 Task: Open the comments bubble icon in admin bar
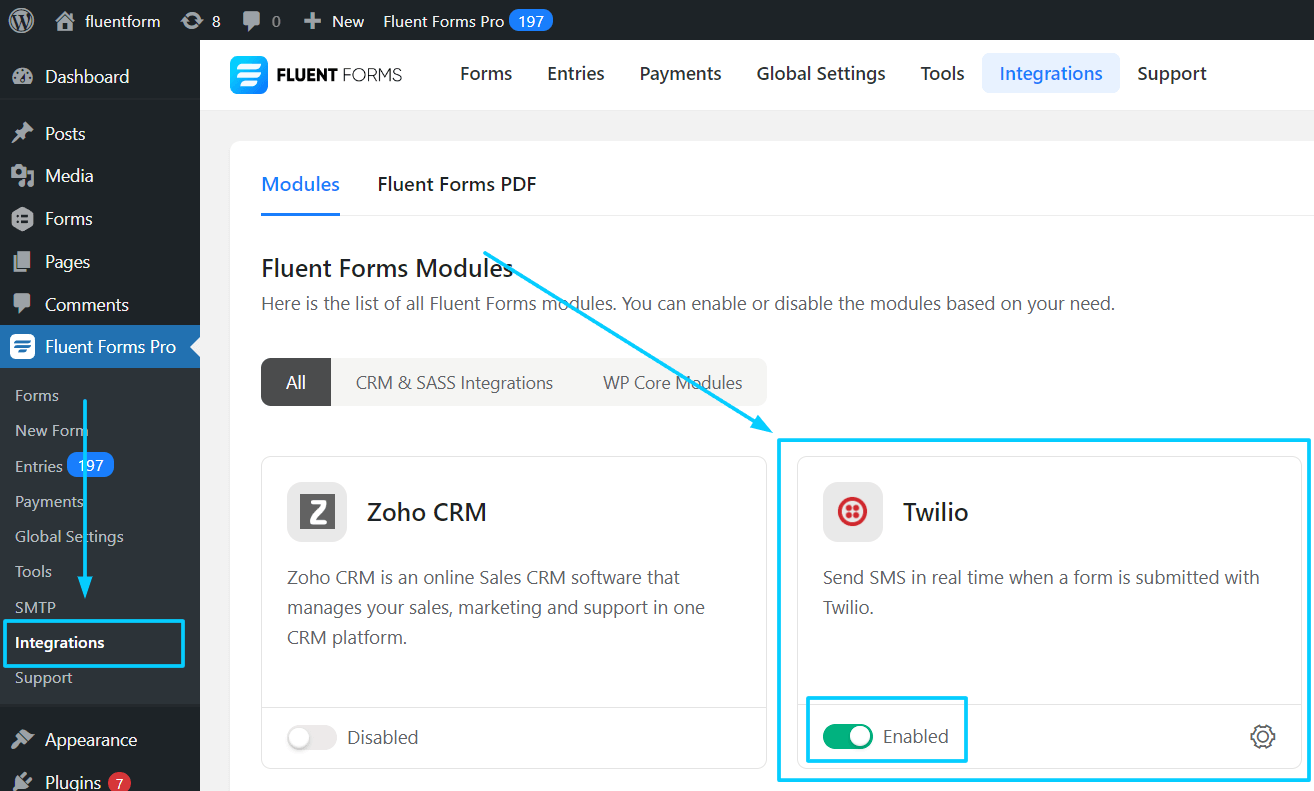pos(250,19)
